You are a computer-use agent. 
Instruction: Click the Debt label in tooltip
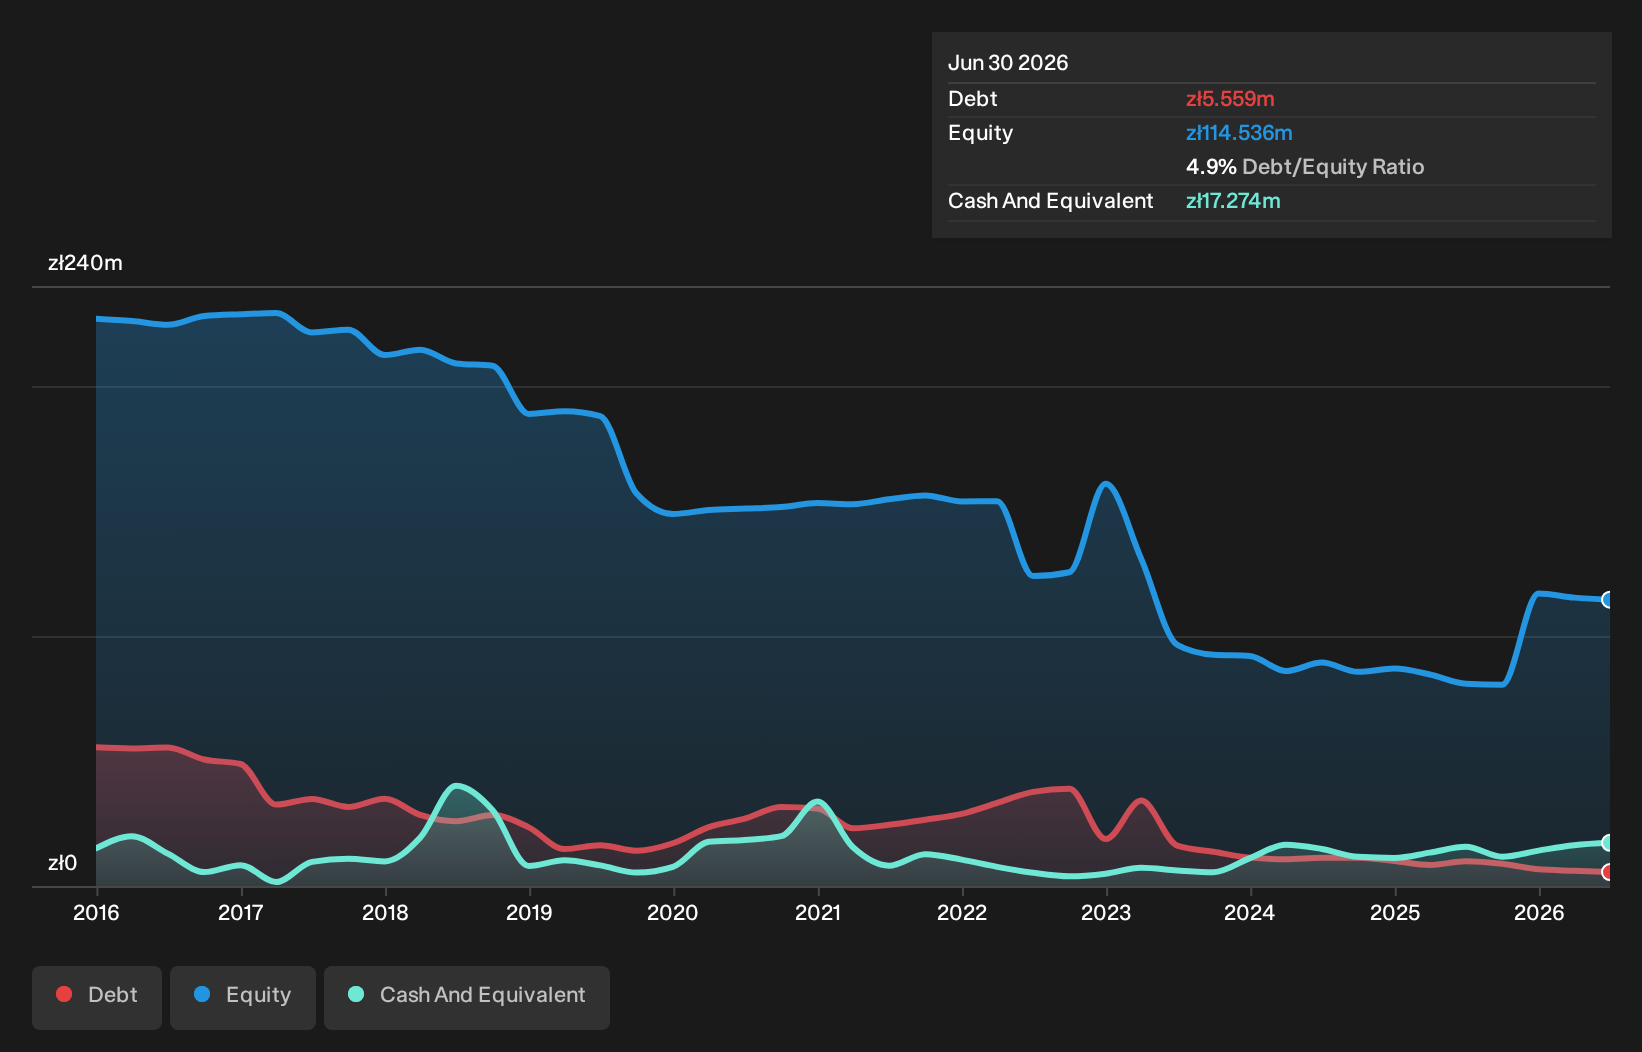[x=973, y=99]
